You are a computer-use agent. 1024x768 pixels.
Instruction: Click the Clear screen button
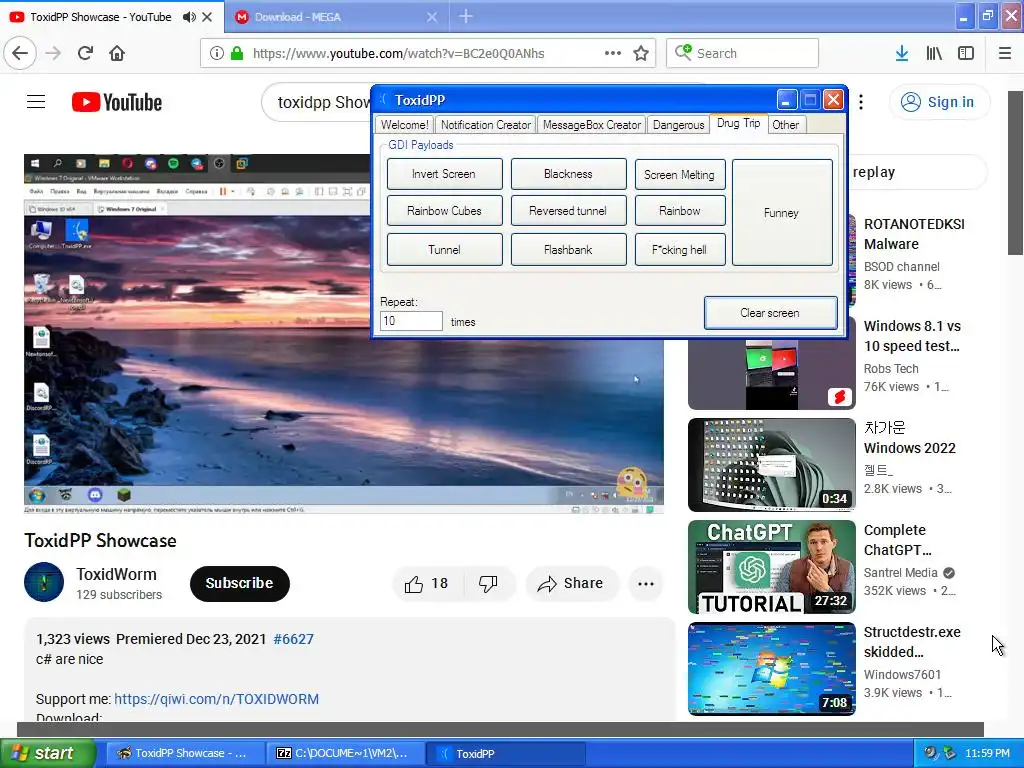tap(770, 313)
